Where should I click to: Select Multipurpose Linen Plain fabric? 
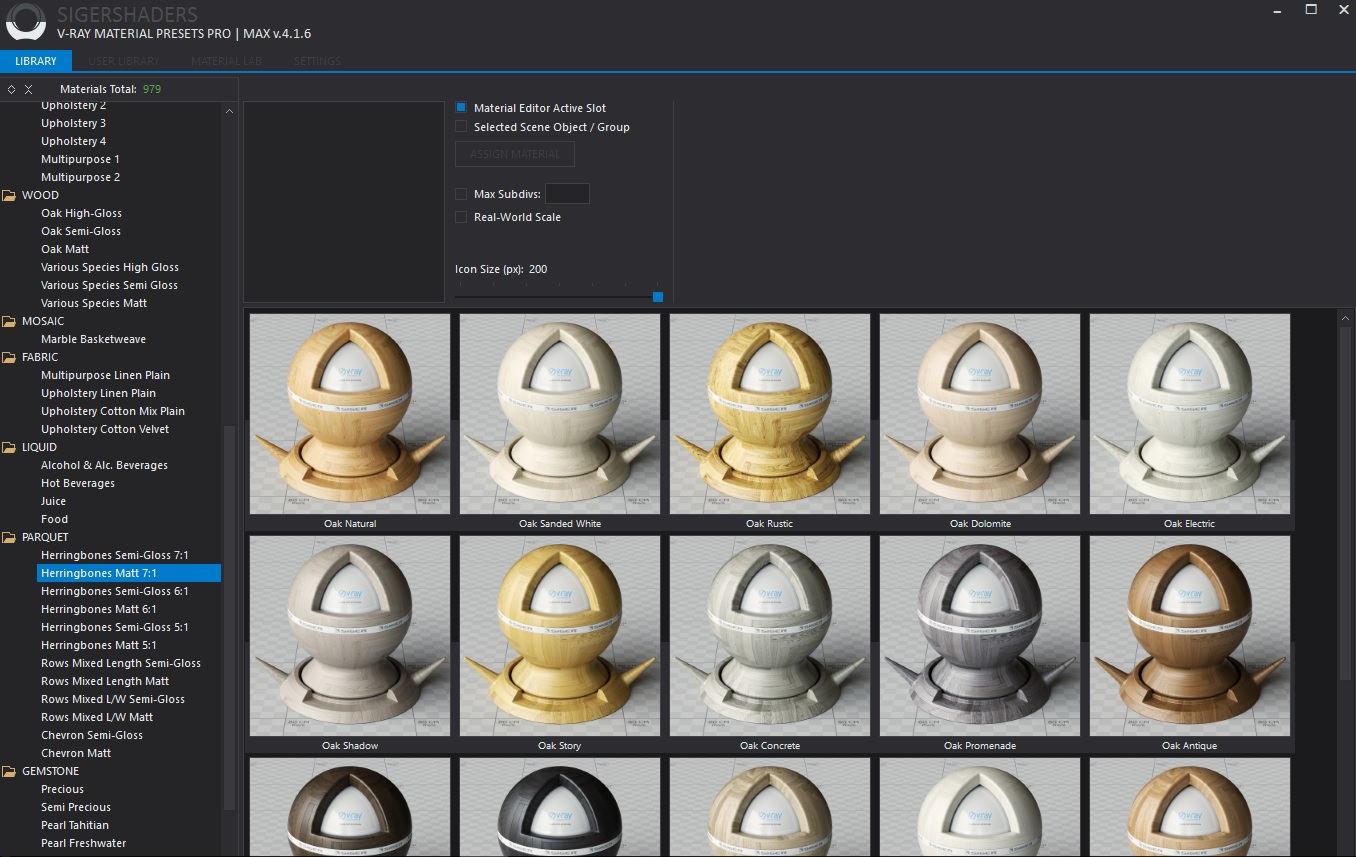[105, 375]
